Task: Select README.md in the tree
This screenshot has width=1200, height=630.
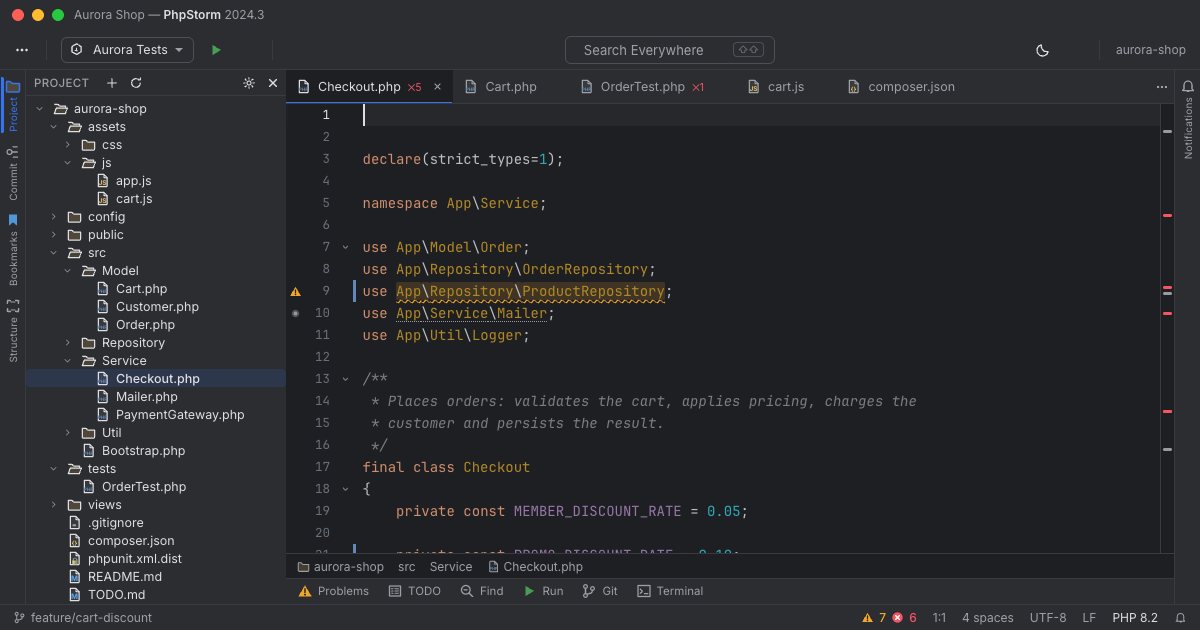Action: (156, 577)
